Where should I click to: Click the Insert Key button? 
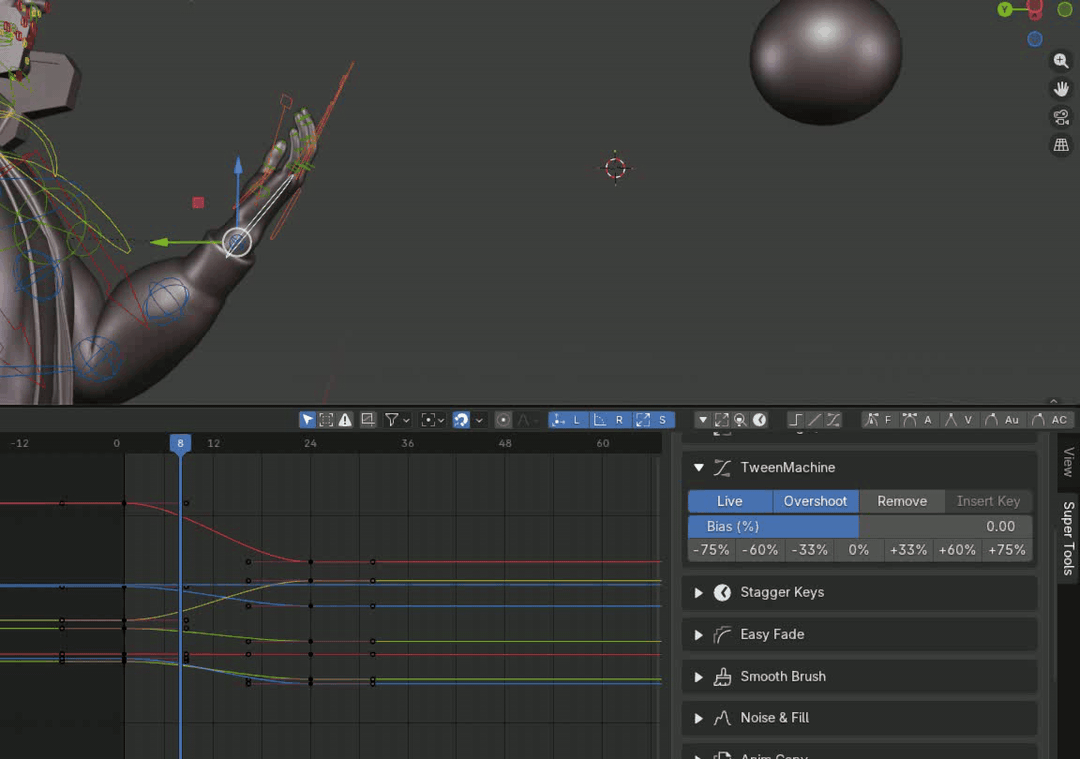[x=988, y=501]
